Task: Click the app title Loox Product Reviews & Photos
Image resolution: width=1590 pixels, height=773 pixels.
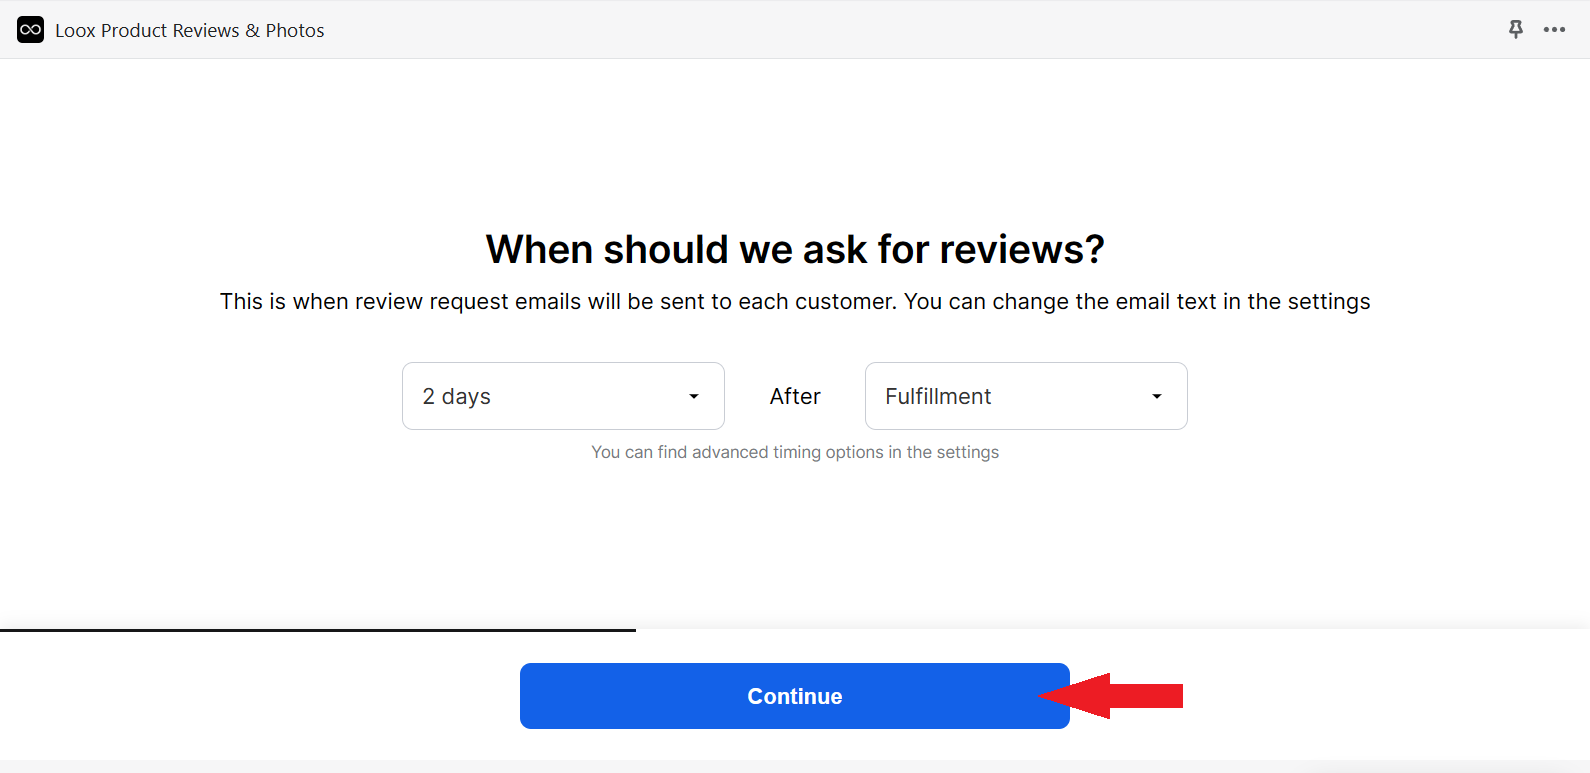Action: pos(190,31)
